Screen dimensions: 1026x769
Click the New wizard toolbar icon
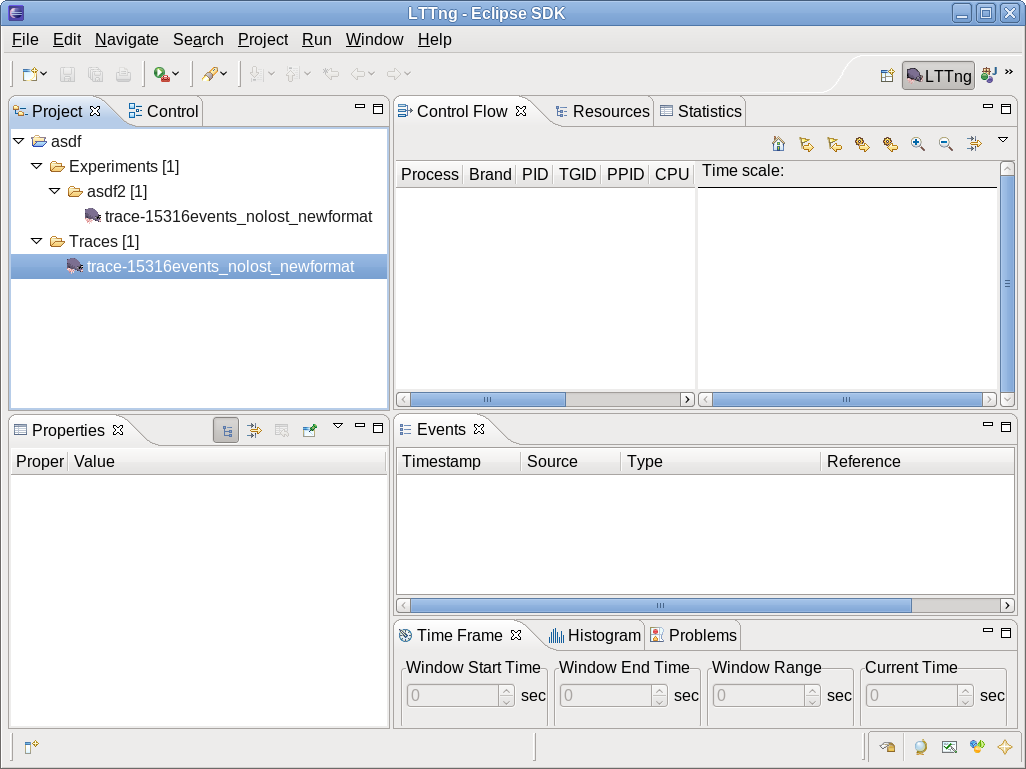29,74
